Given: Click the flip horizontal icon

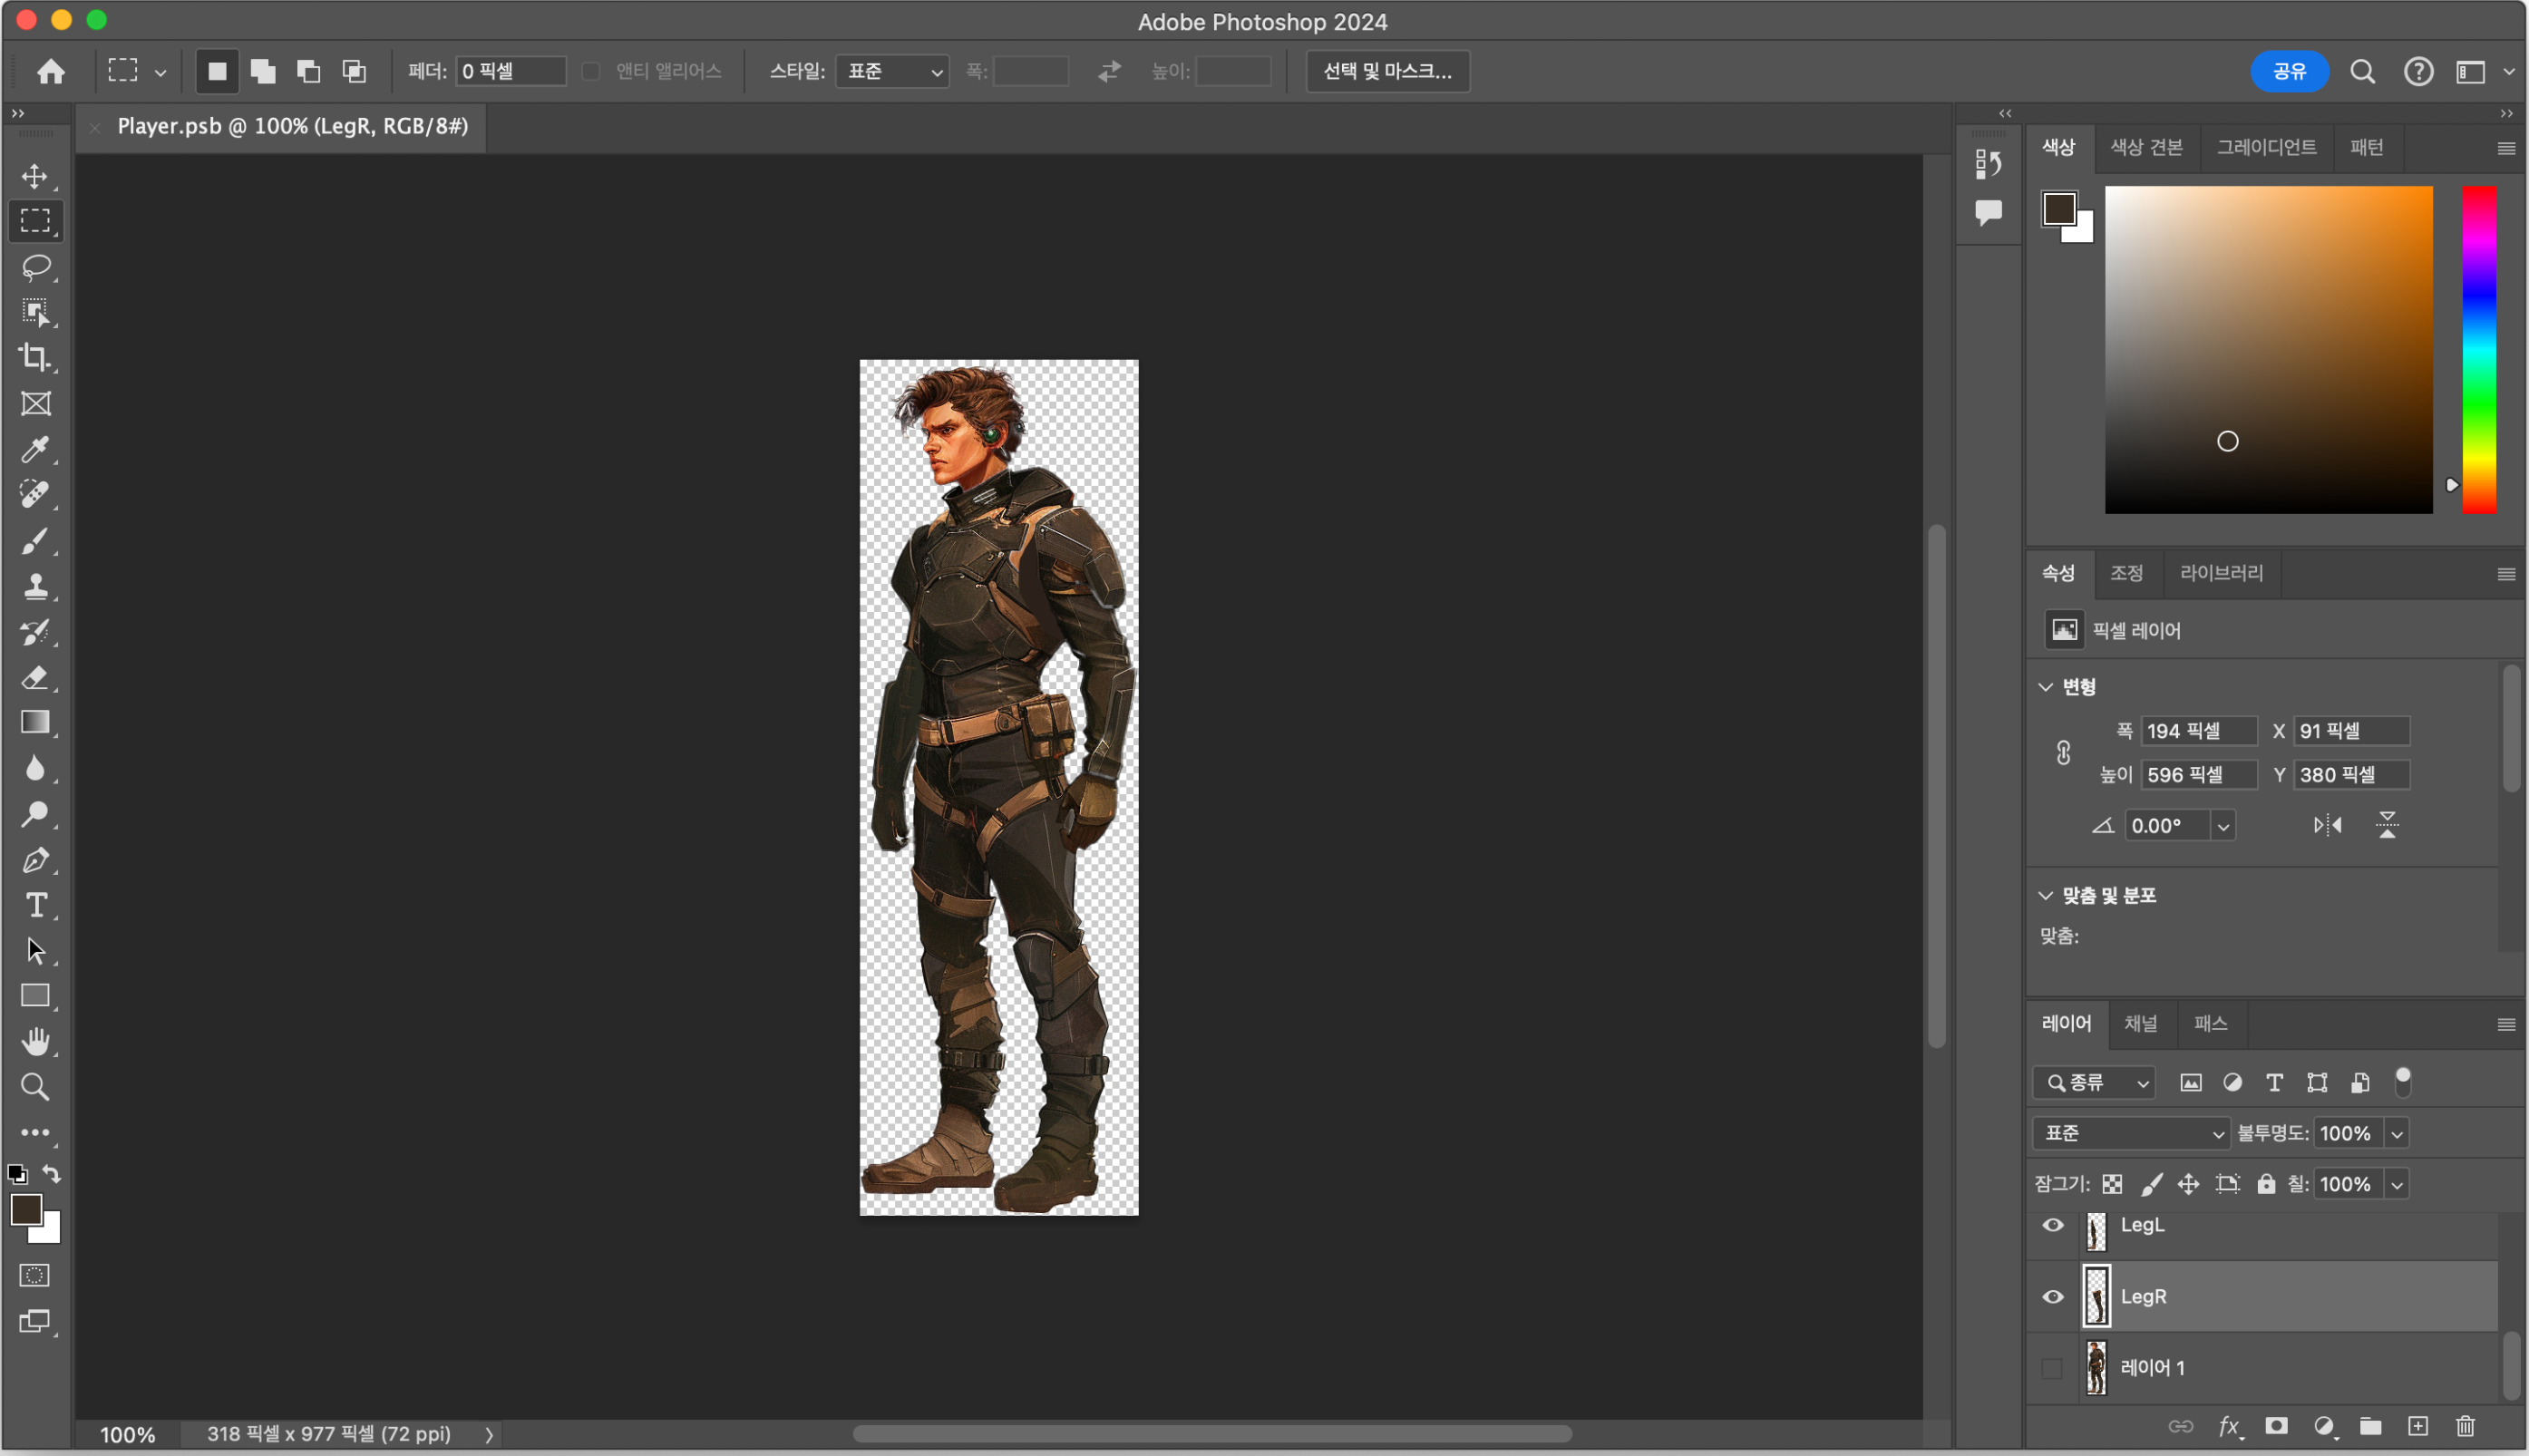Looking at the screenshot, I should (x=2327, y=825).
